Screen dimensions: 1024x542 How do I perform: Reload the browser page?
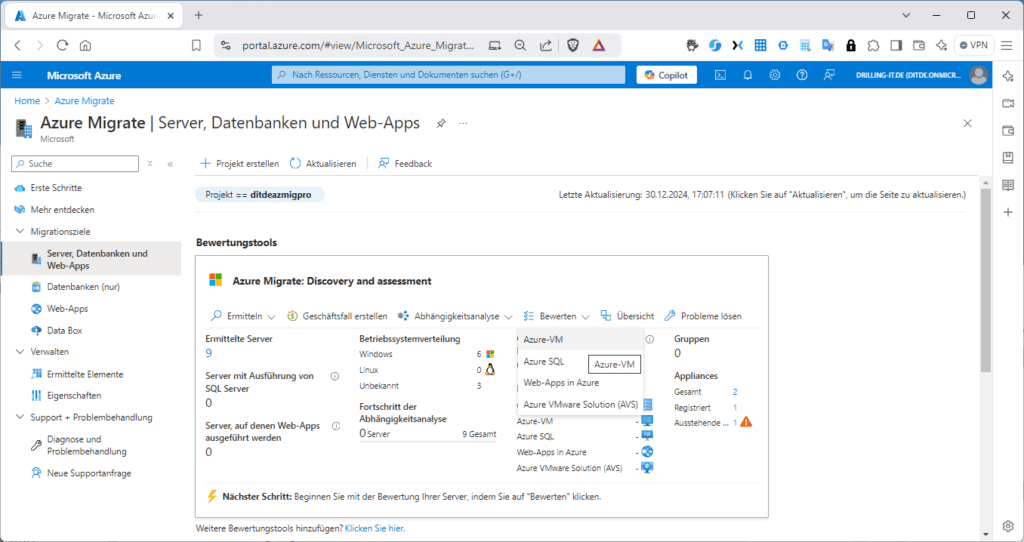click(62, 45)
